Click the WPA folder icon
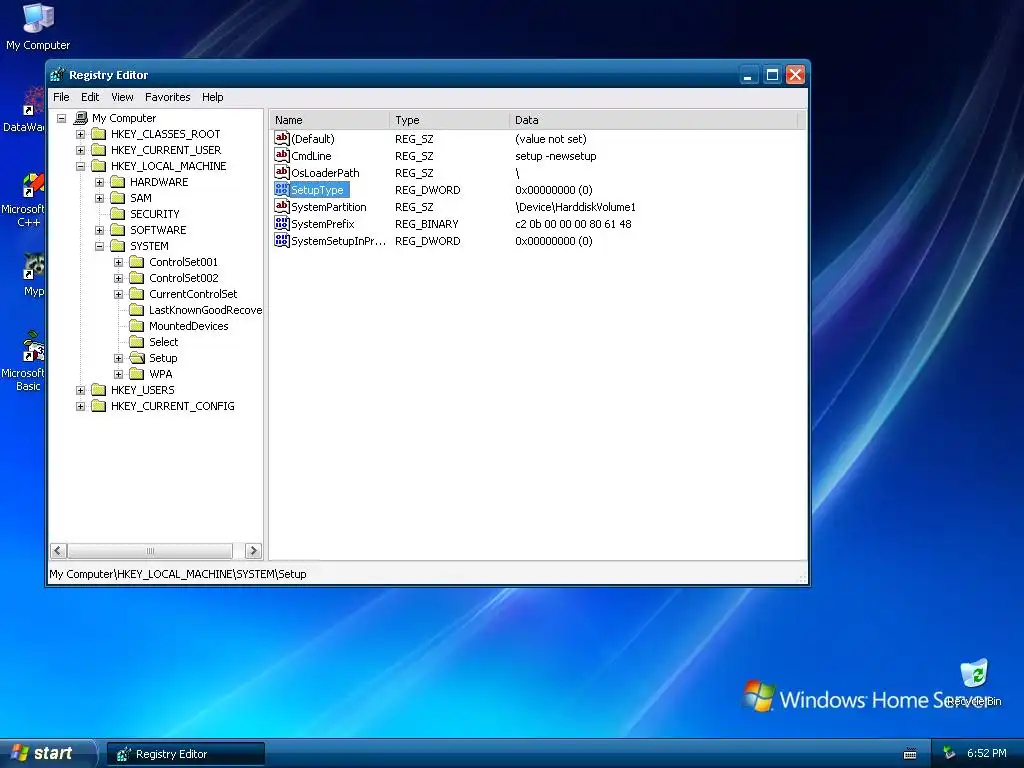Image resolution: width=1024 pixels, height=768 pixels. [x=136, y=374]
